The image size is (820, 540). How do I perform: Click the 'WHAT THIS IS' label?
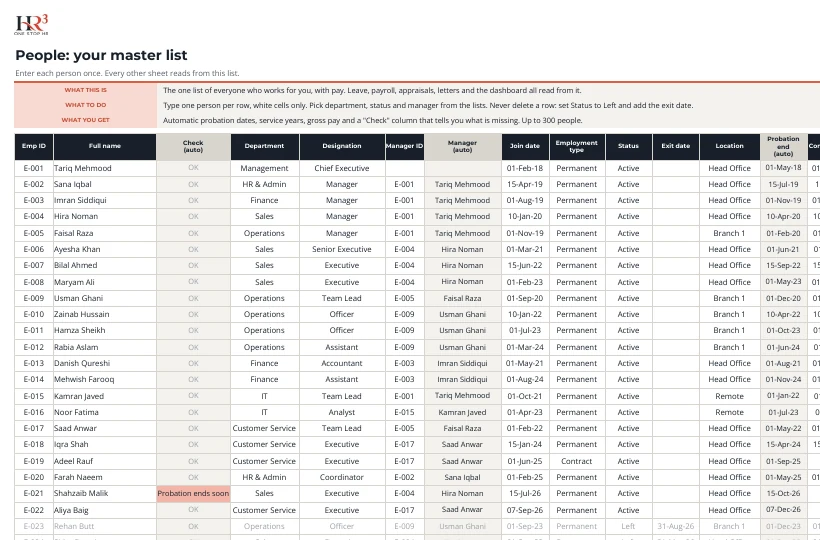click(x=86, y=90)
